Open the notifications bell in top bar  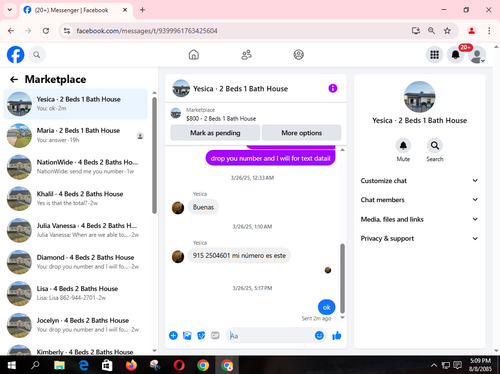pyautogui.click(x=455, y=55)
